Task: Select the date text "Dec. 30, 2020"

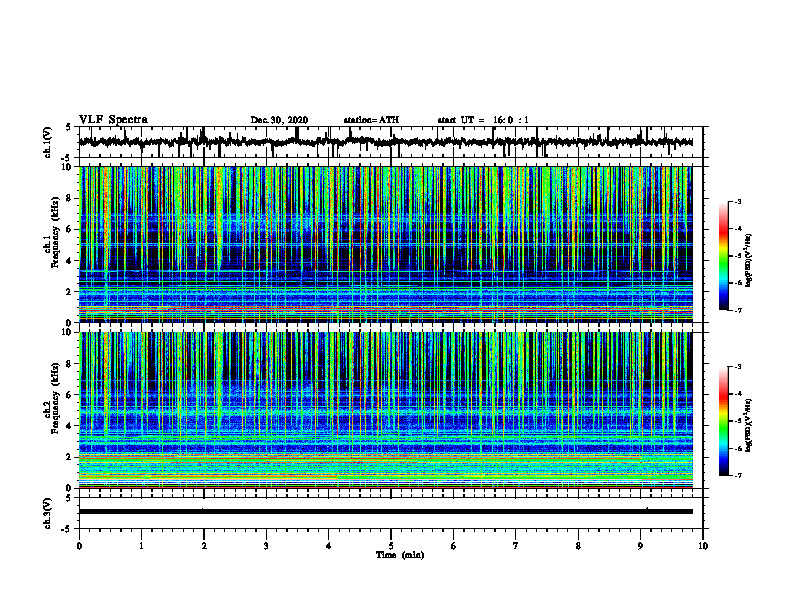Action: click(279, 120)
